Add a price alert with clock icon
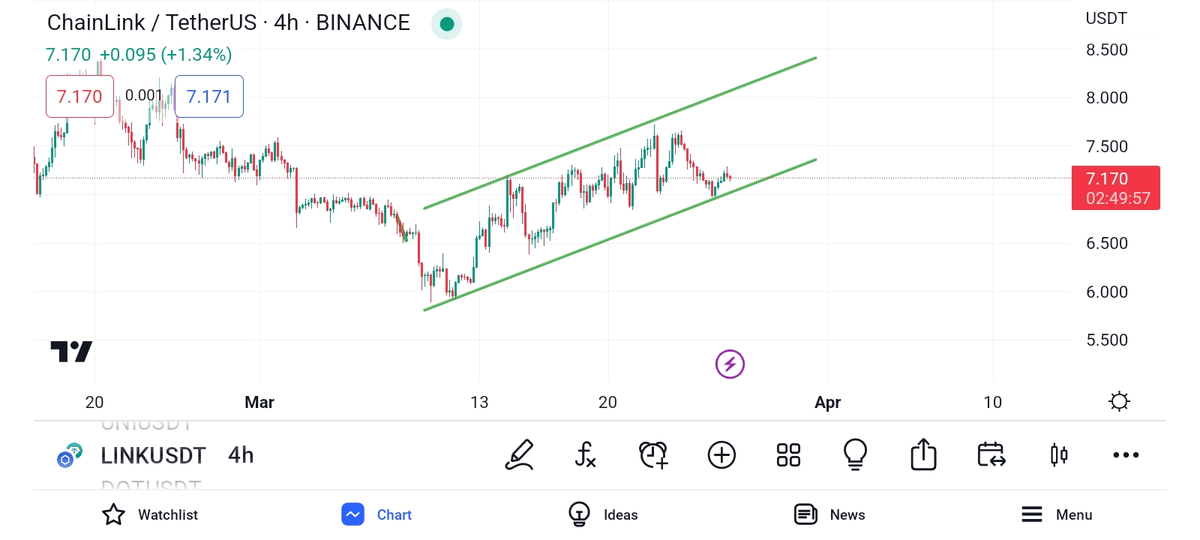Screen dimensions: 1200x540 pyautogui.click(x=653, y=455)
